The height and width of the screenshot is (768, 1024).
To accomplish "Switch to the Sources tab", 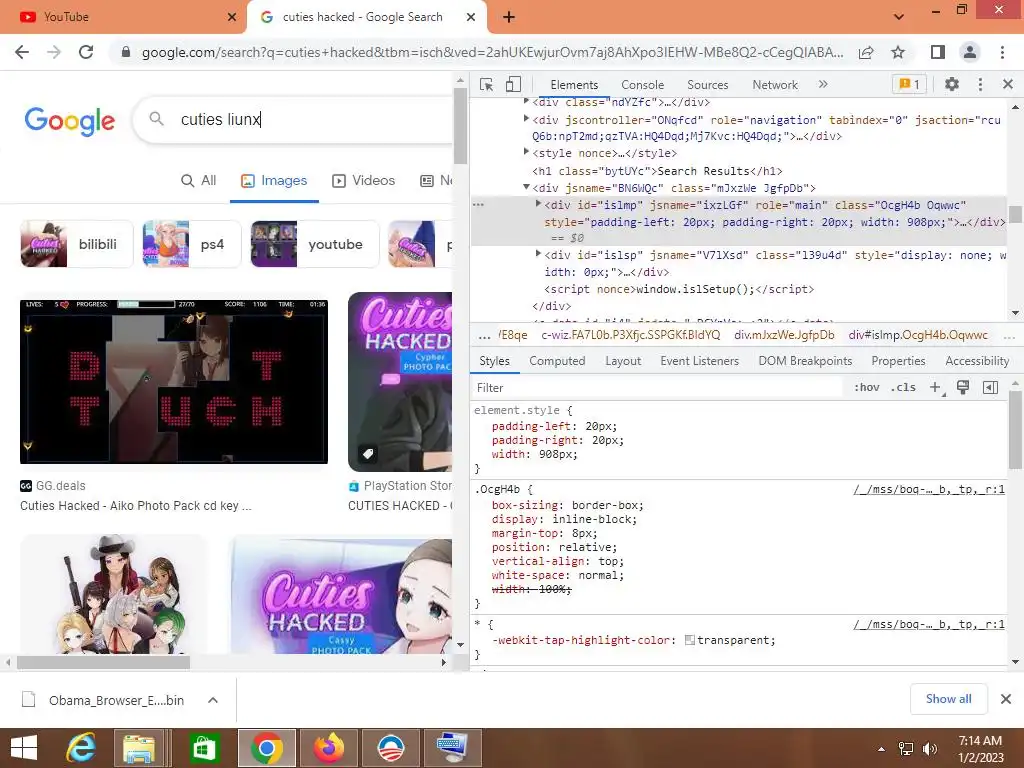I will [707, 85].
